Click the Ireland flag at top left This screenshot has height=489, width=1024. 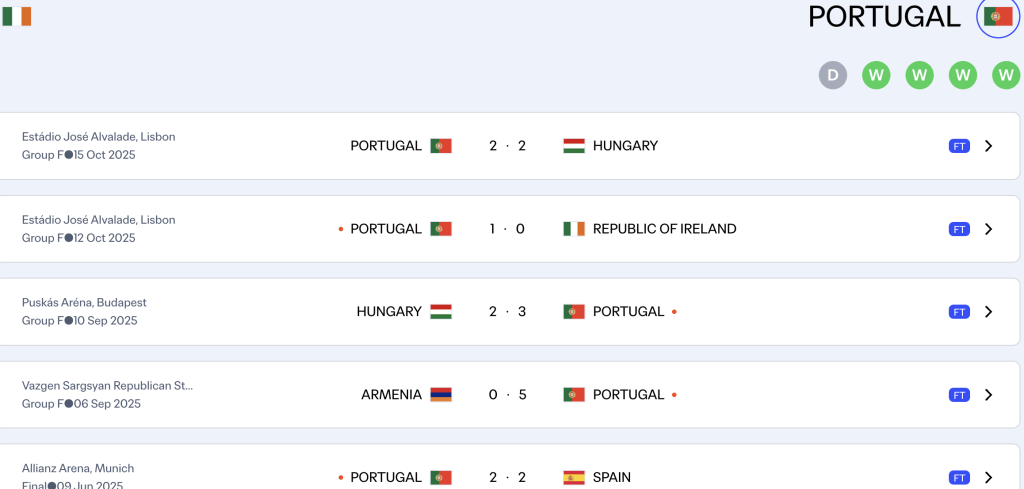click(x=17, y=16)
